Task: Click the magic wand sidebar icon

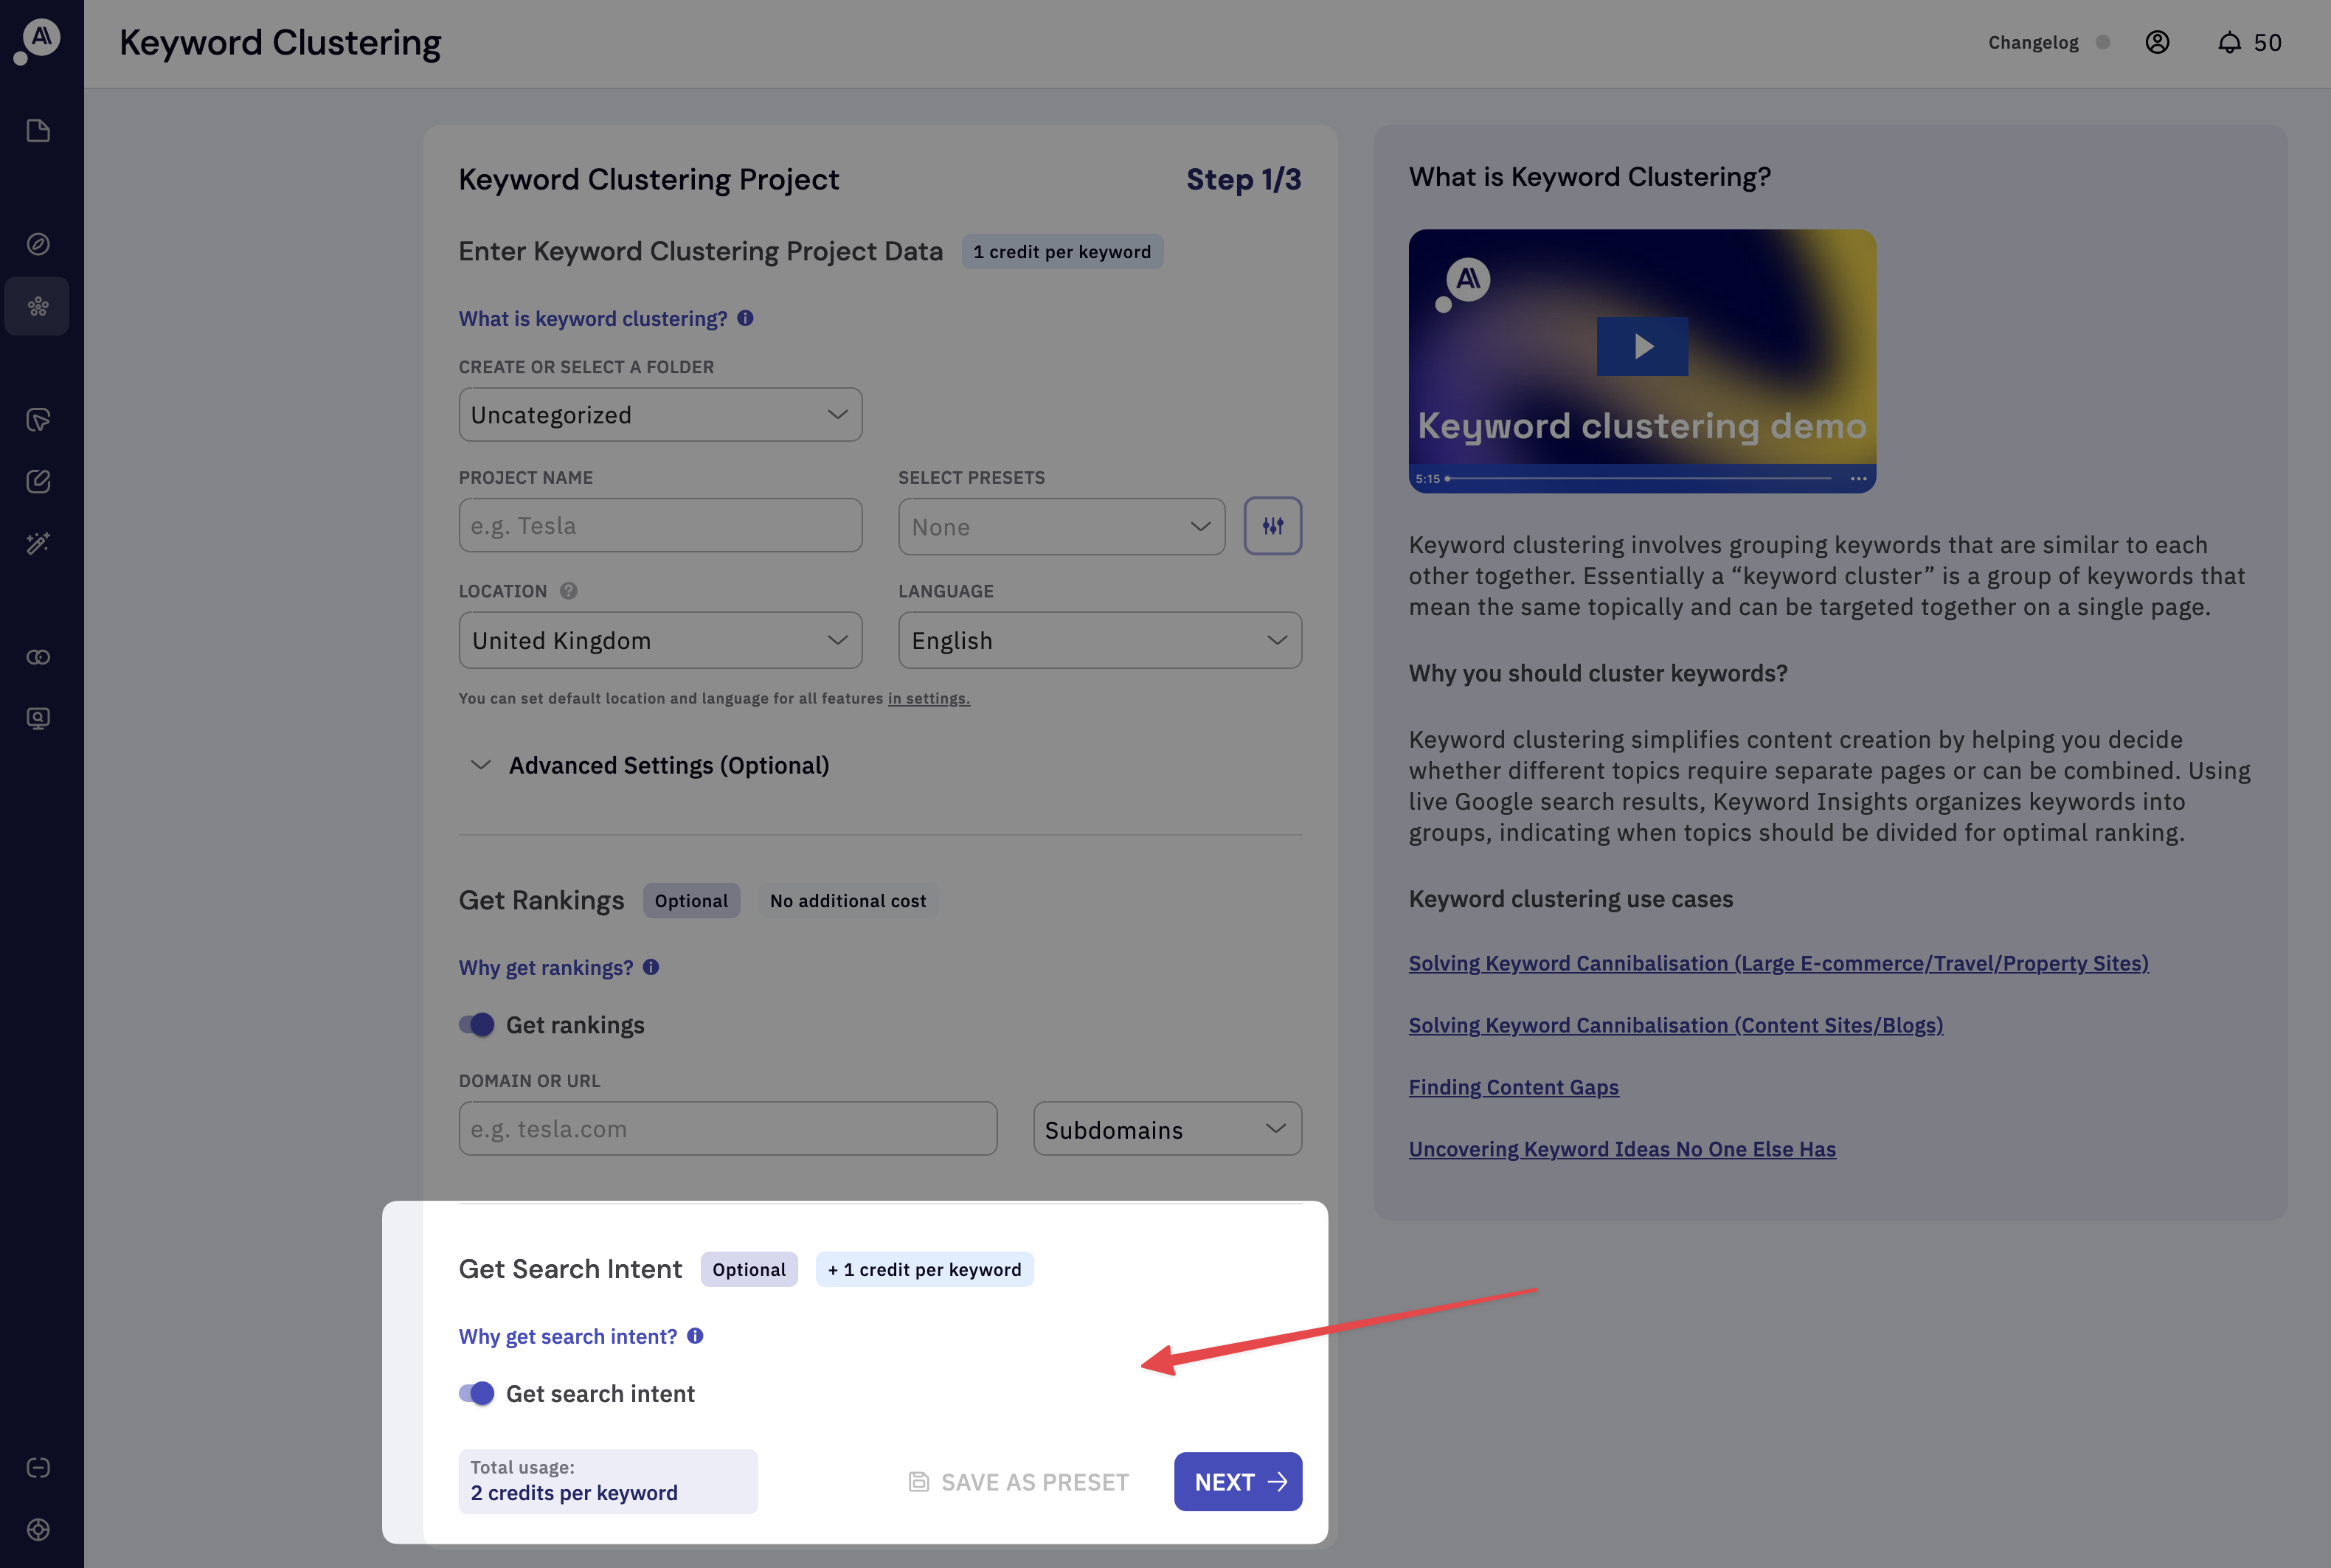Action: pyautogui.click(x=38, y=543)
